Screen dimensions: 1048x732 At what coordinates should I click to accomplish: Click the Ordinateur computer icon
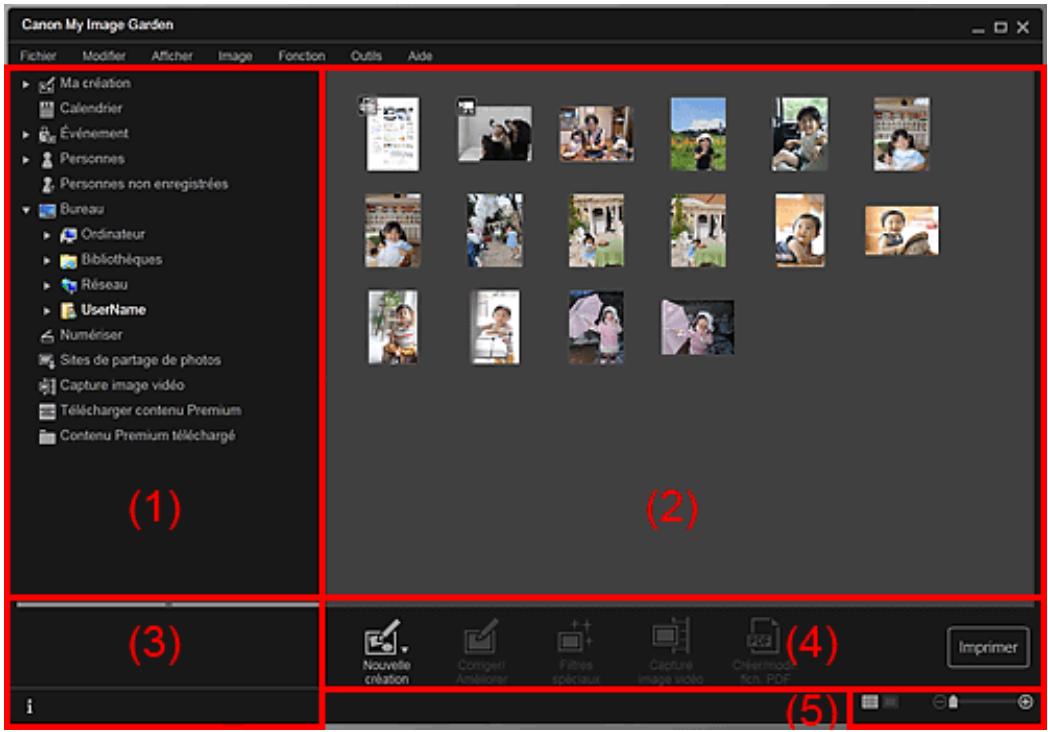[x=68, y=235]
